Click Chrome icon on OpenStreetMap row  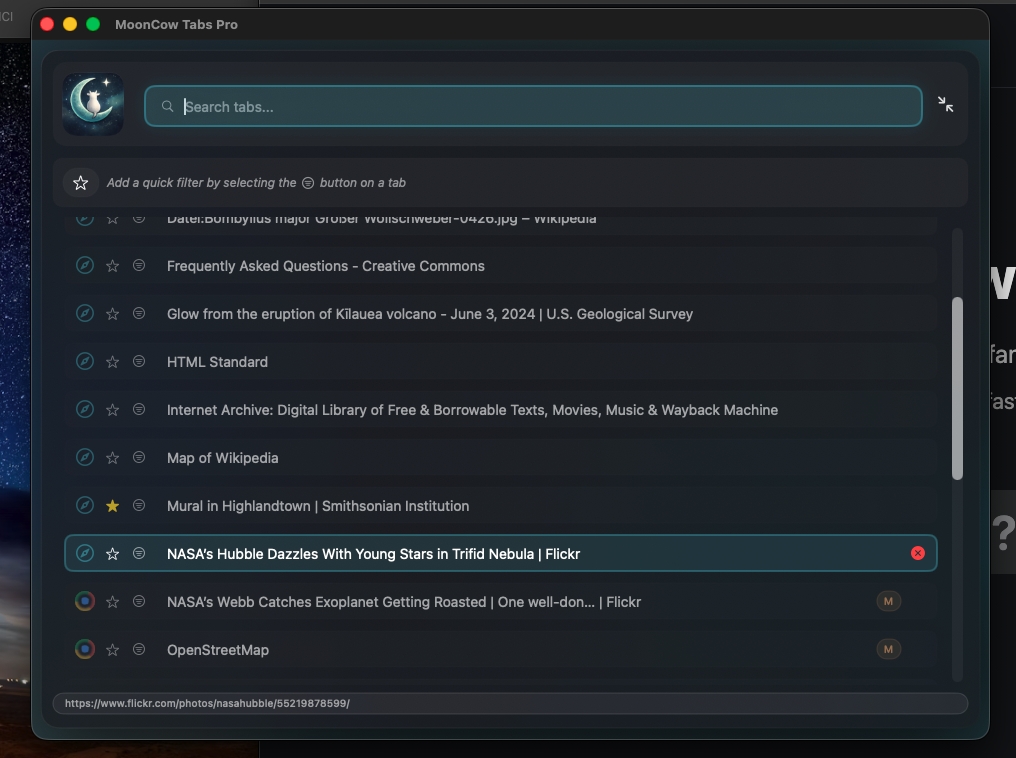tap(85, 649)
